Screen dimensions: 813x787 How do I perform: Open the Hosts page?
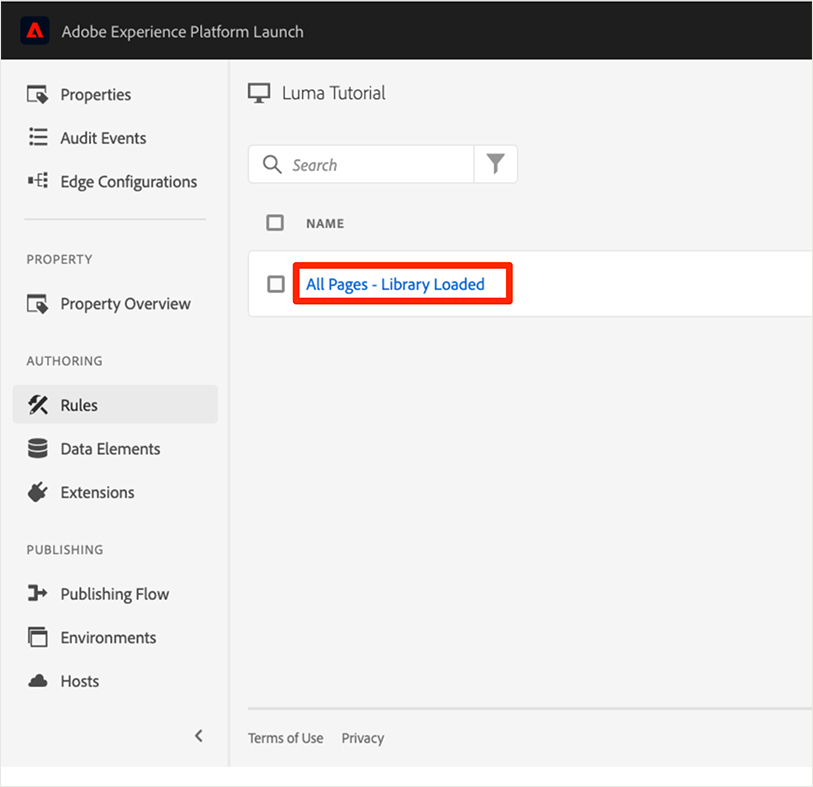click(80, 681)
